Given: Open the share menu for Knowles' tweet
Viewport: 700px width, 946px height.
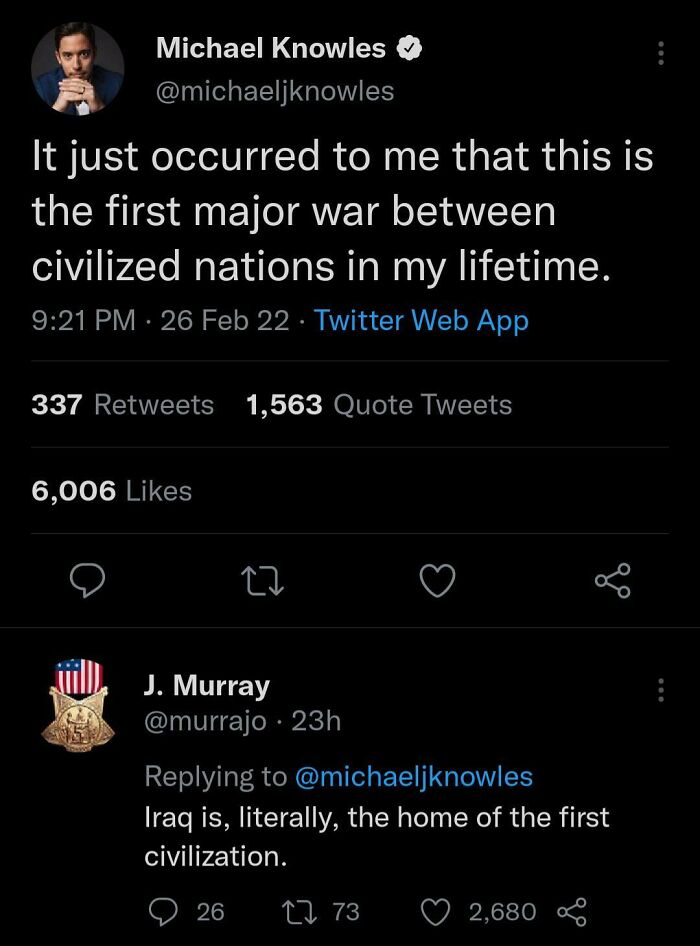Looking at the screenshot, I should click(x=614, y=581).
